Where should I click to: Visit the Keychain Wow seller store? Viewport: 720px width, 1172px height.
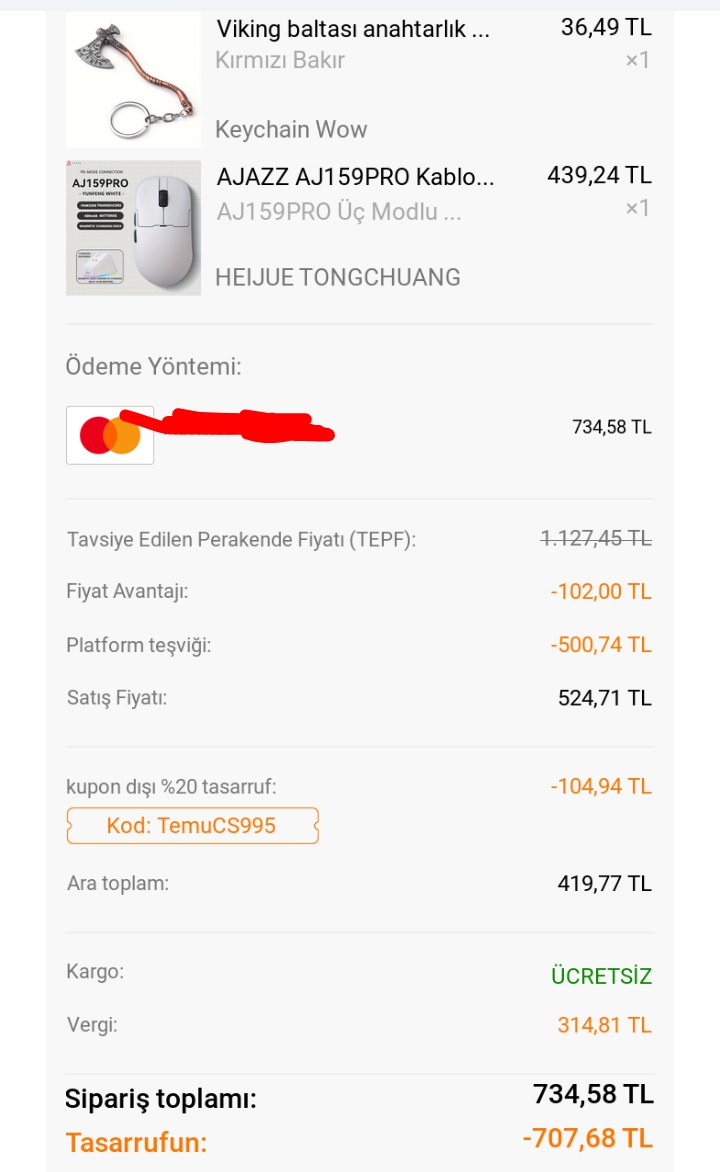tap(291, 129)
